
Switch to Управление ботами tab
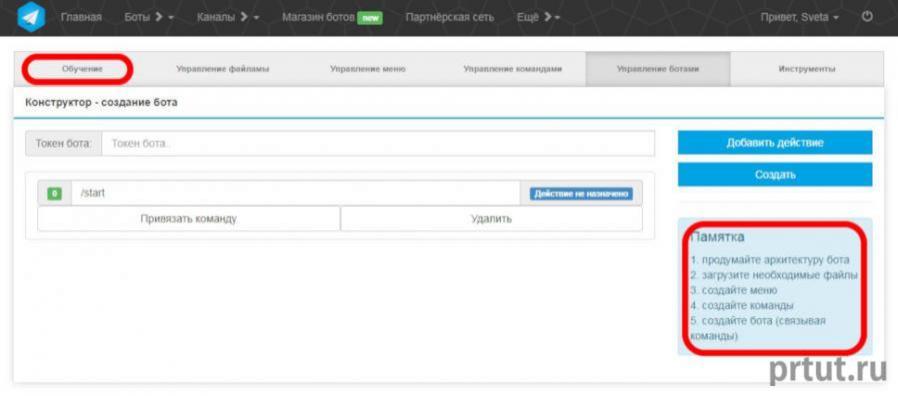pos(657,69)
